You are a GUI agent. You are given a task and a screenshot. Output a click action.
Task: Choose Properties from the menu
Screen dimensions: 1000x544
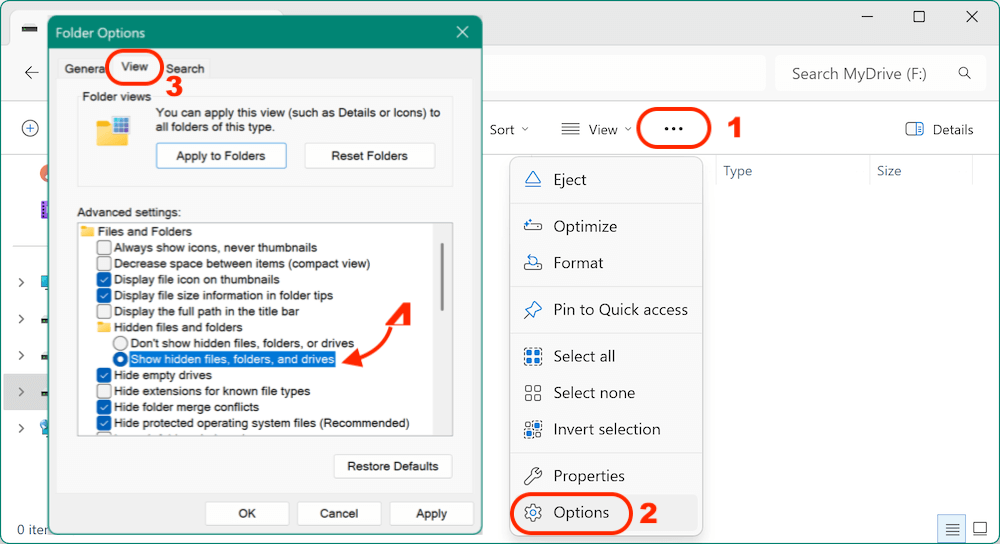tap(606, 476)
